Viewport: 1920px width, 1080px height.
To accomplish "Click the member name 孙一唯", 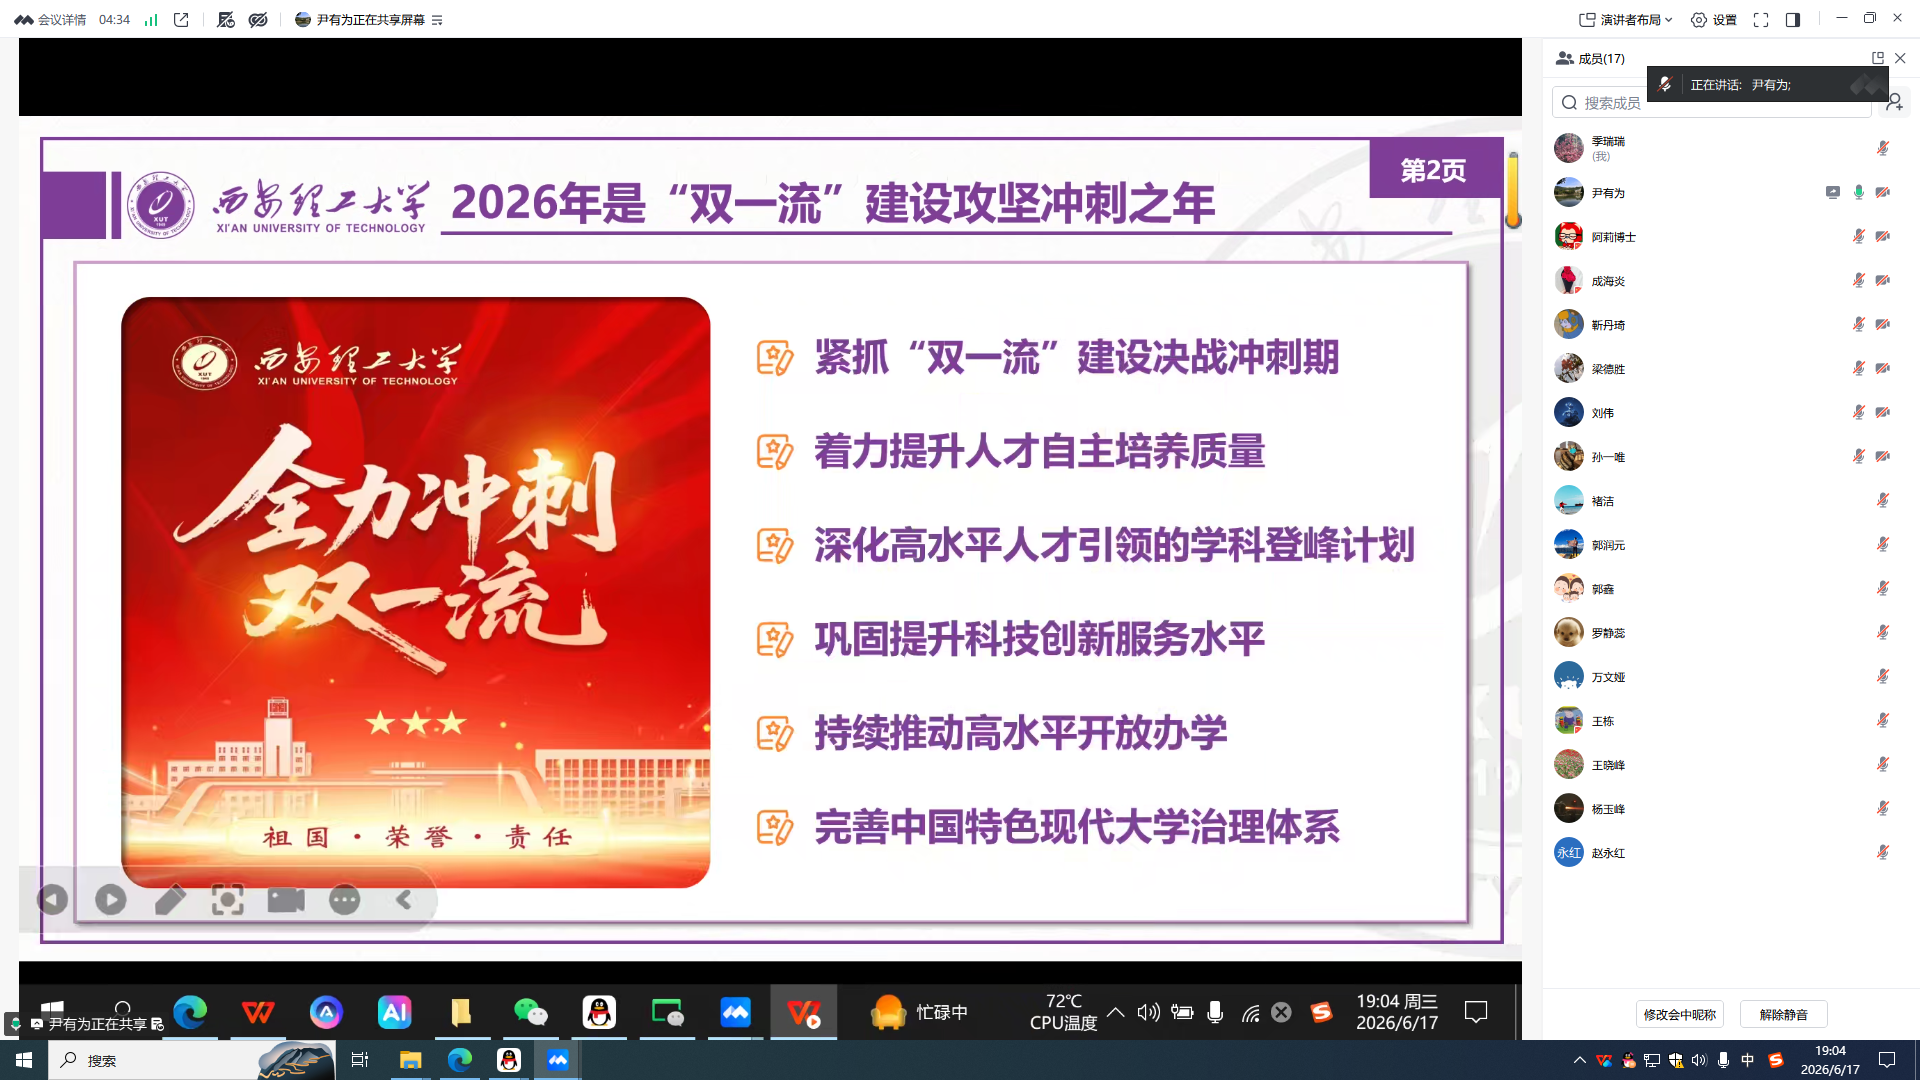I will 1608,457.
